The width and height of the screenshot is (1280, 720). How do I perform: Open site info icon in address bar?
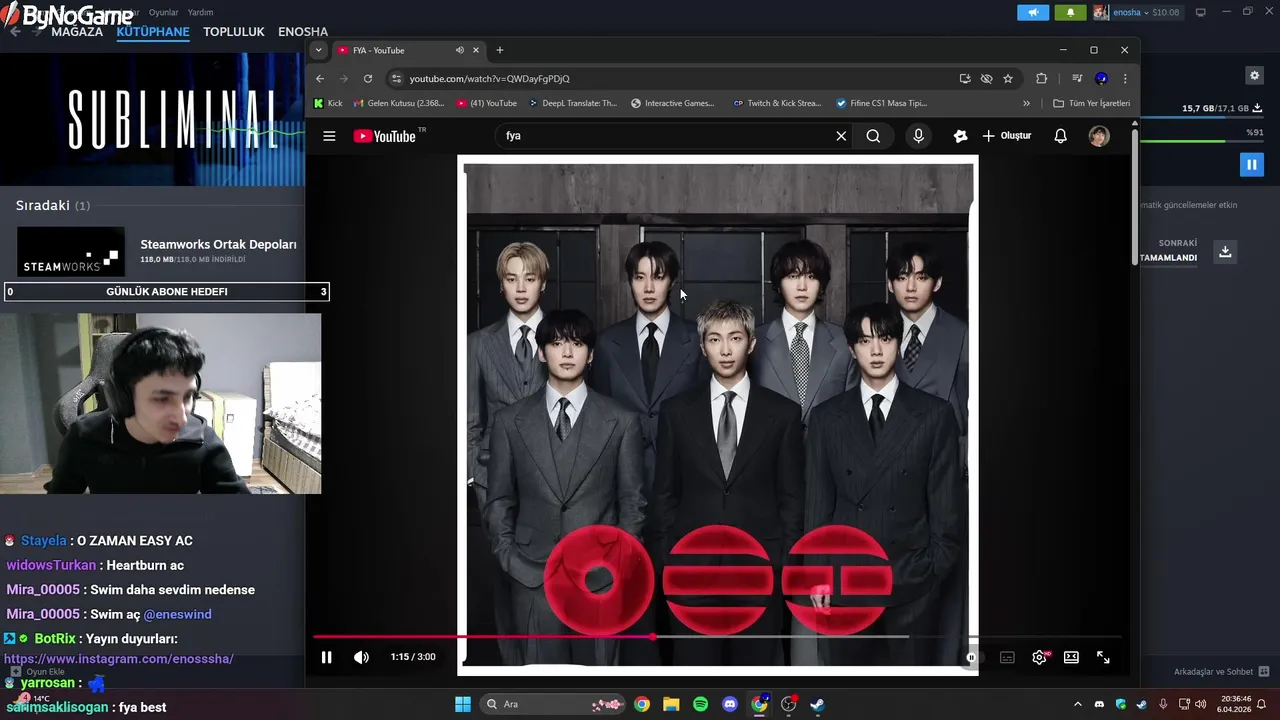[397, 78]
